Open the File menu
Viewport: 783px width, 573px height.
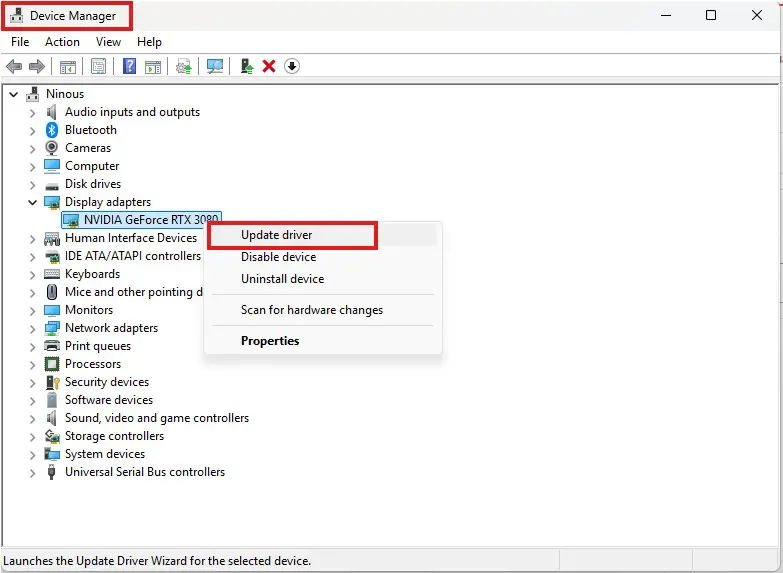coord(20,42)
